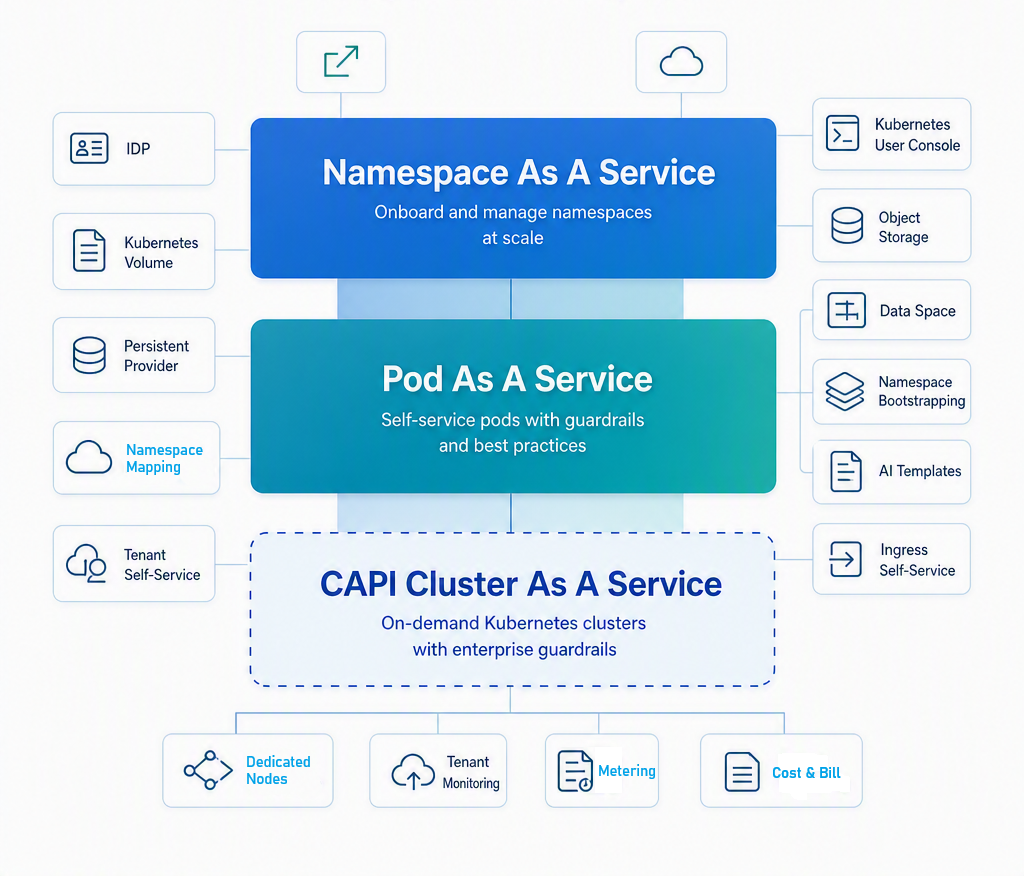Click the Cost & Bill document icon
The image size is (1024, 876).
[743, 771]
